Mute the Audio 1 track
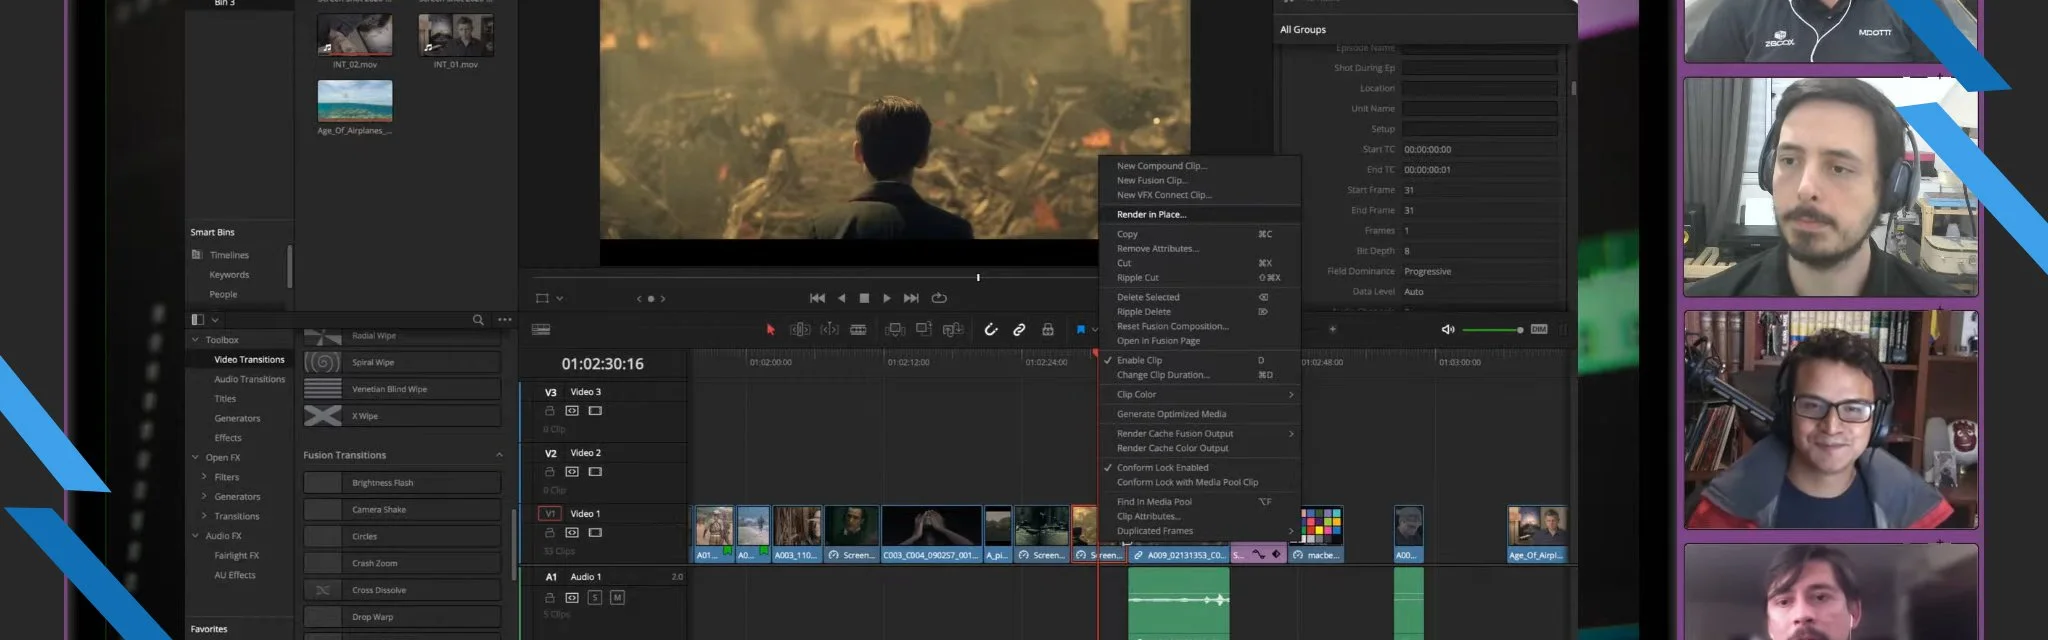Screen dimensions: 2048x640 coord(617,598)
